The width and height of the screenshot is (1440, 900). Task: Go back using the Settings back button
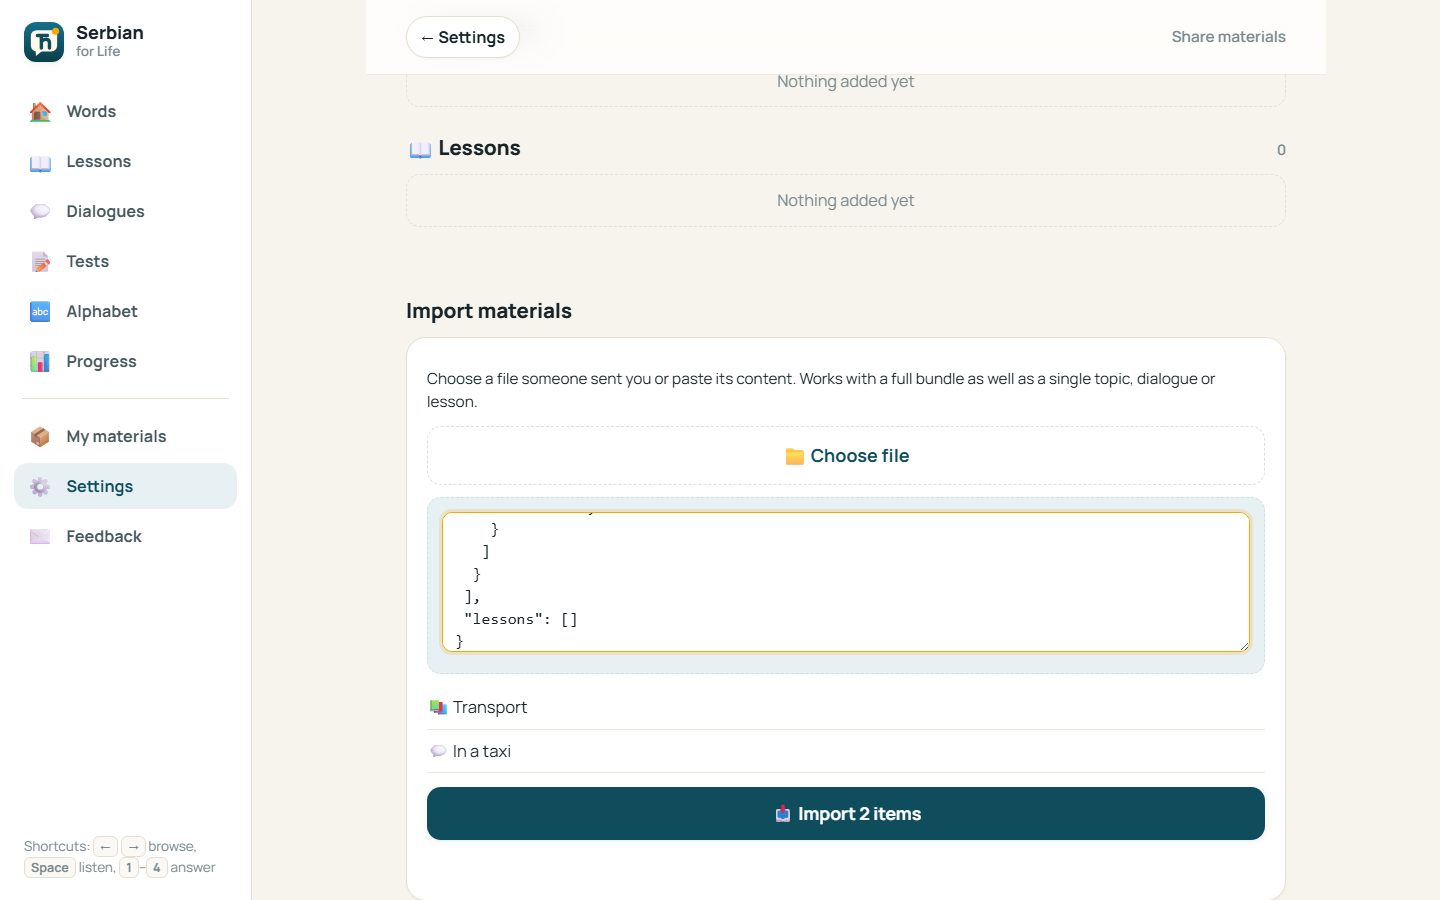(x=463, y=37)
